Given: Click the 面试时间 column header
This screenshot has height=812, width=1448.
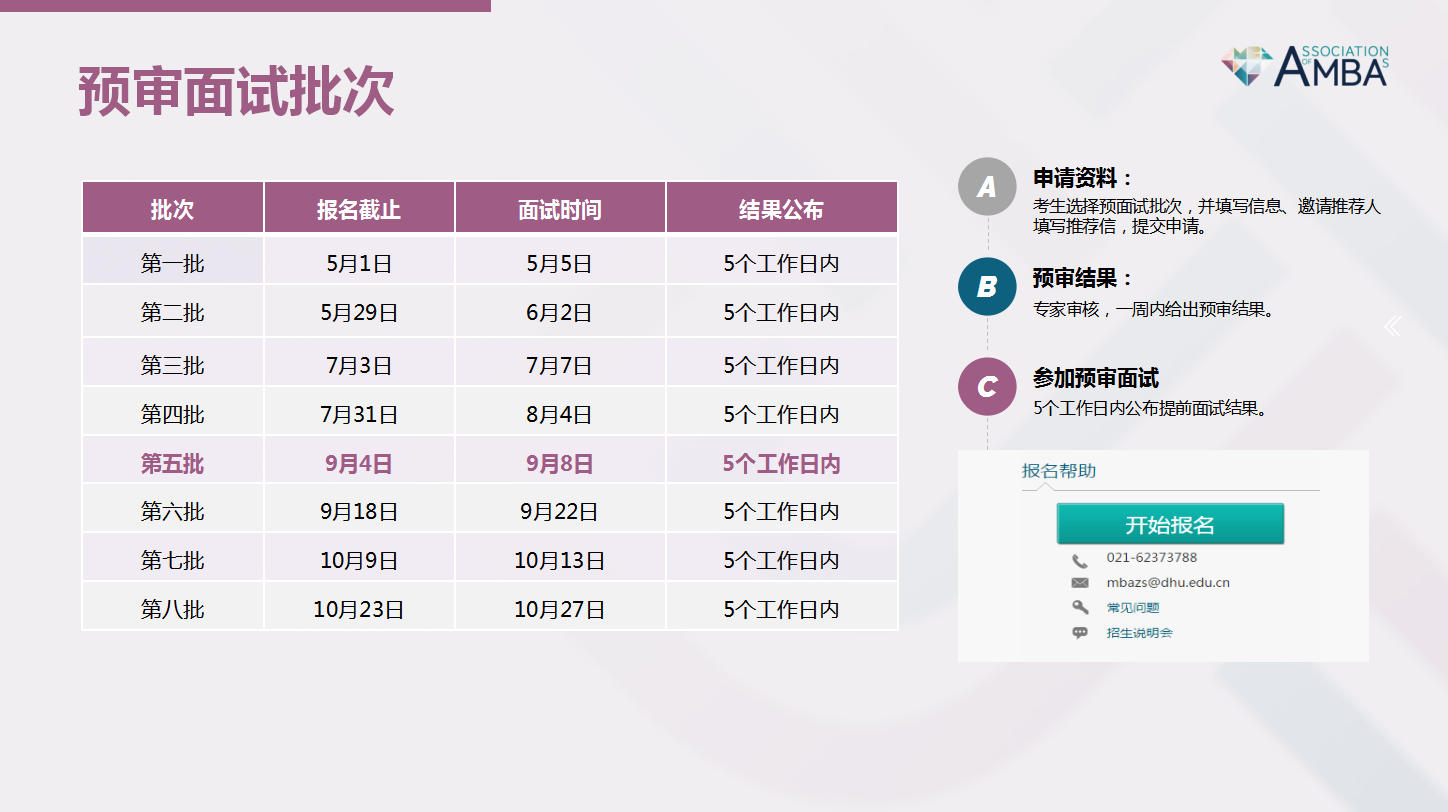Looking at the screenshot, I should [x=559, y=209].
